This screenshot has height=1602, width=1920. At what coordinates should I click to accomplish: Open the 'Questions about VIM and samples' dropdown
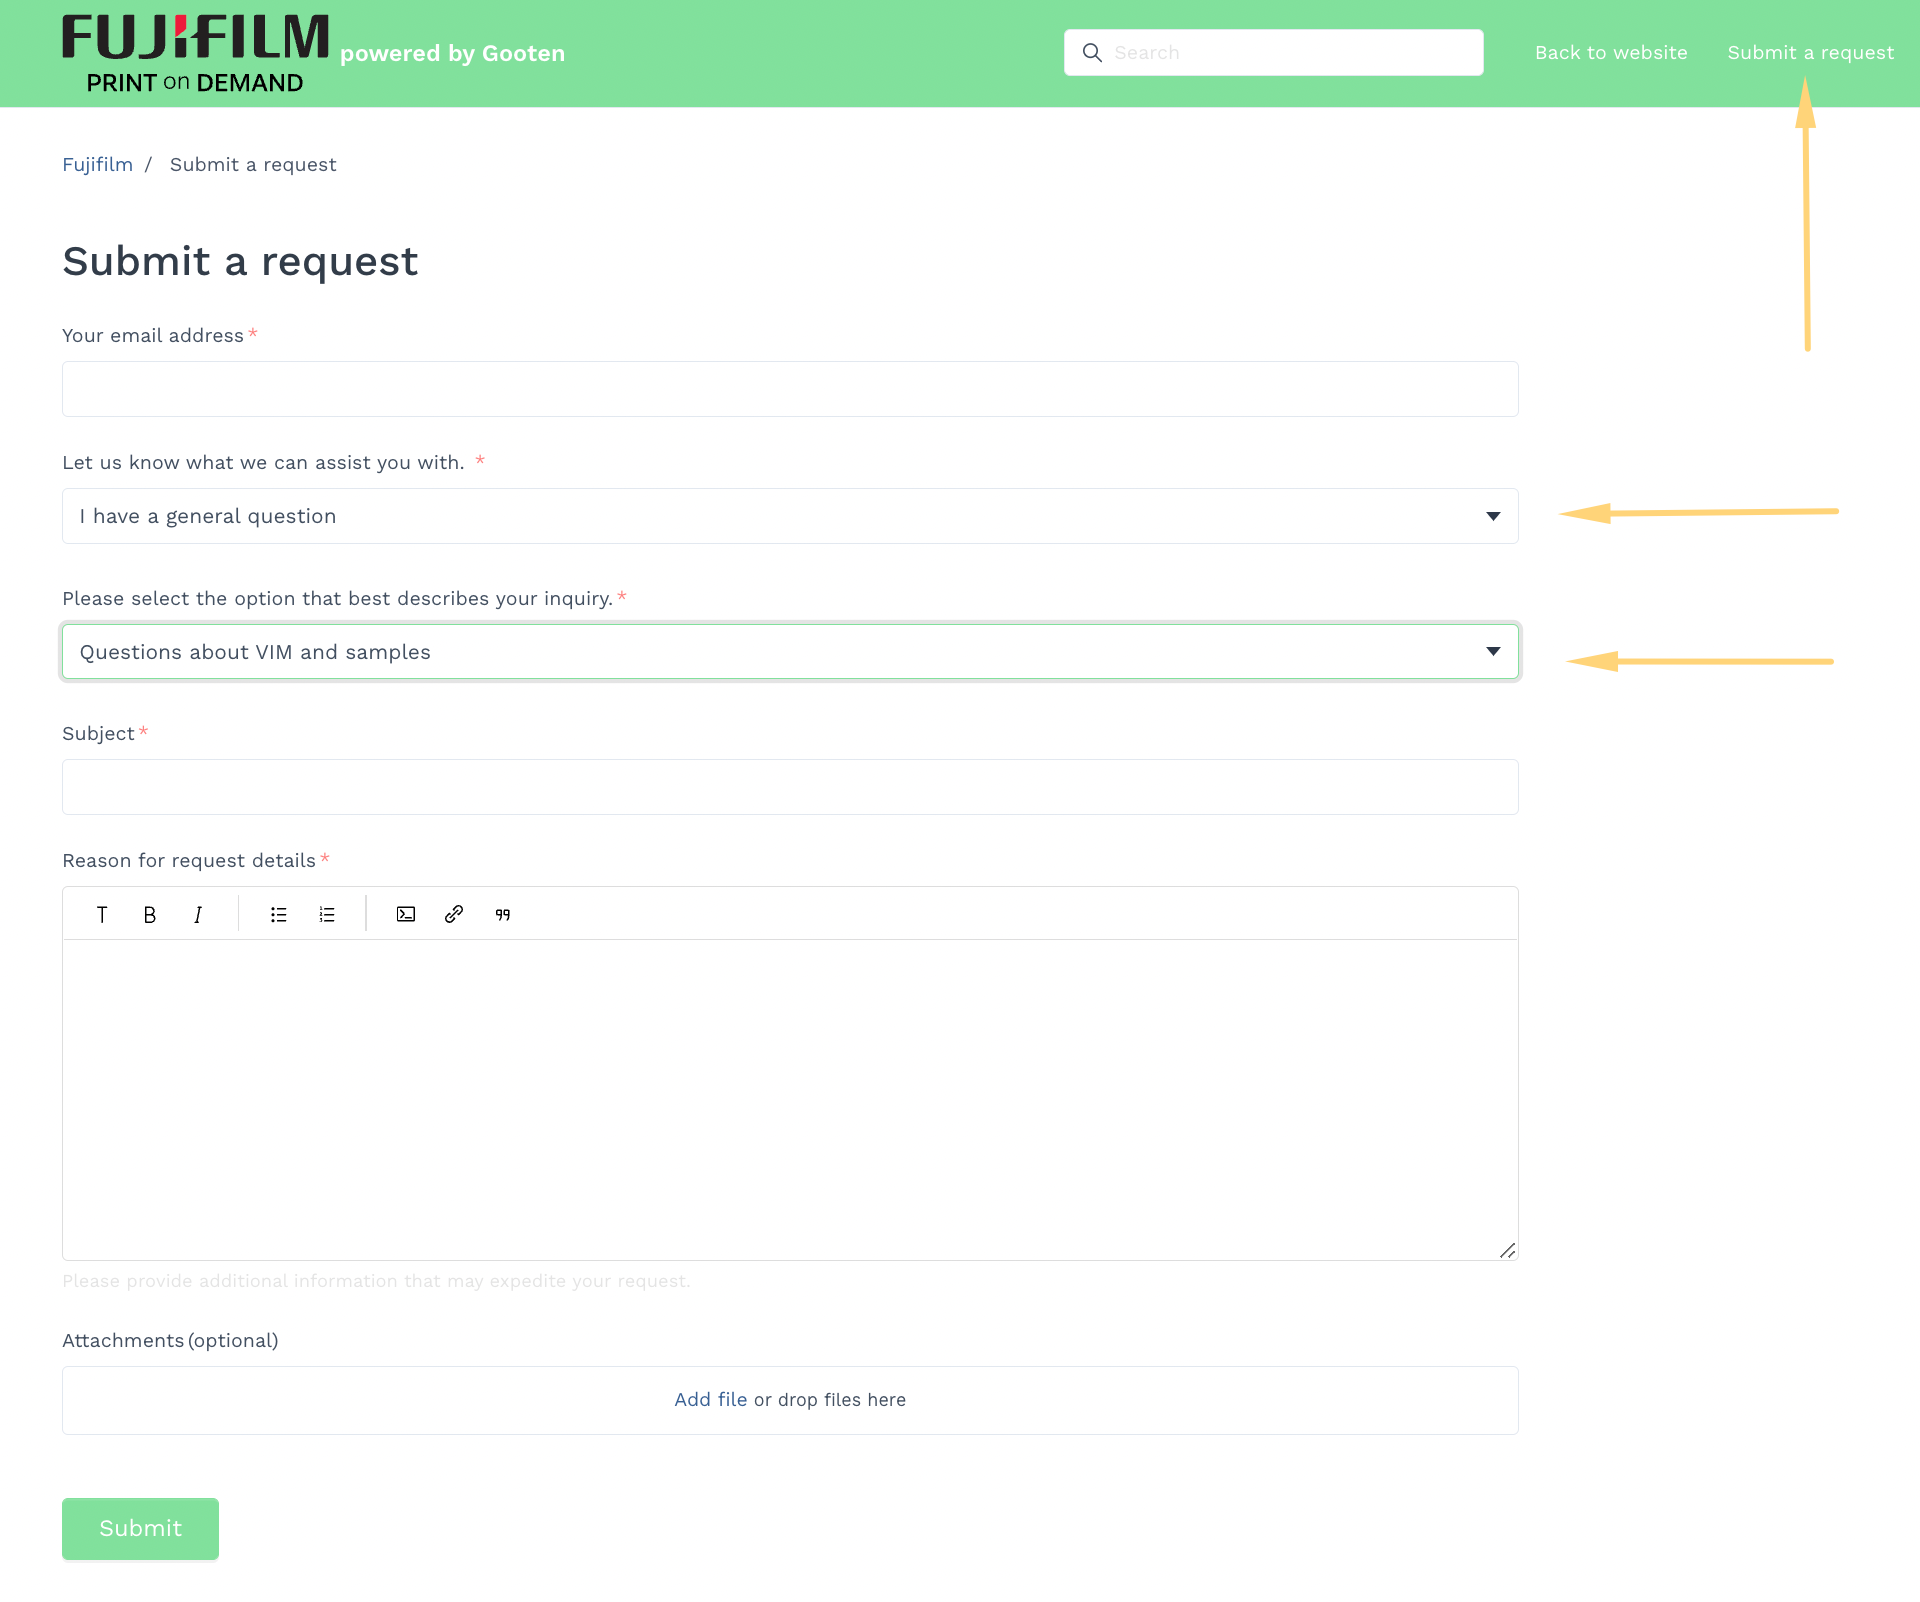pyautogui.click(x=790, y=652)
